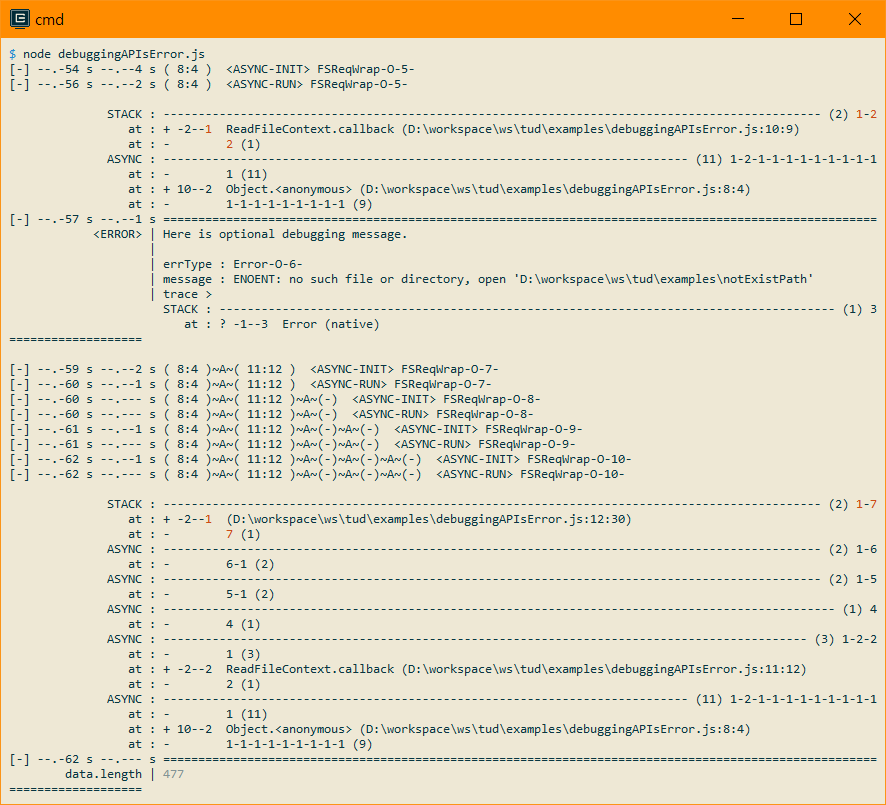Select the ASYNC-INIT FSReqWrap-0-10- line
886x805 pixels.
tap(320, 459)
